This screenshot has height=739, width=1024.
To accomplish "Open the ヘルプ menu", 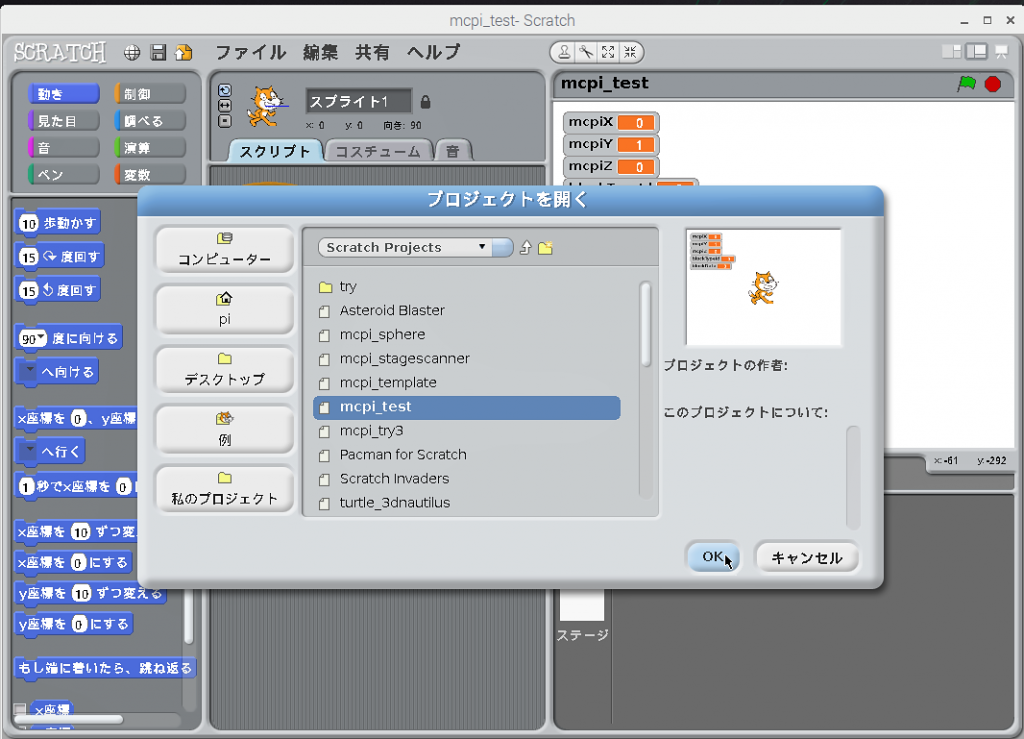I will tap(434, 52).
